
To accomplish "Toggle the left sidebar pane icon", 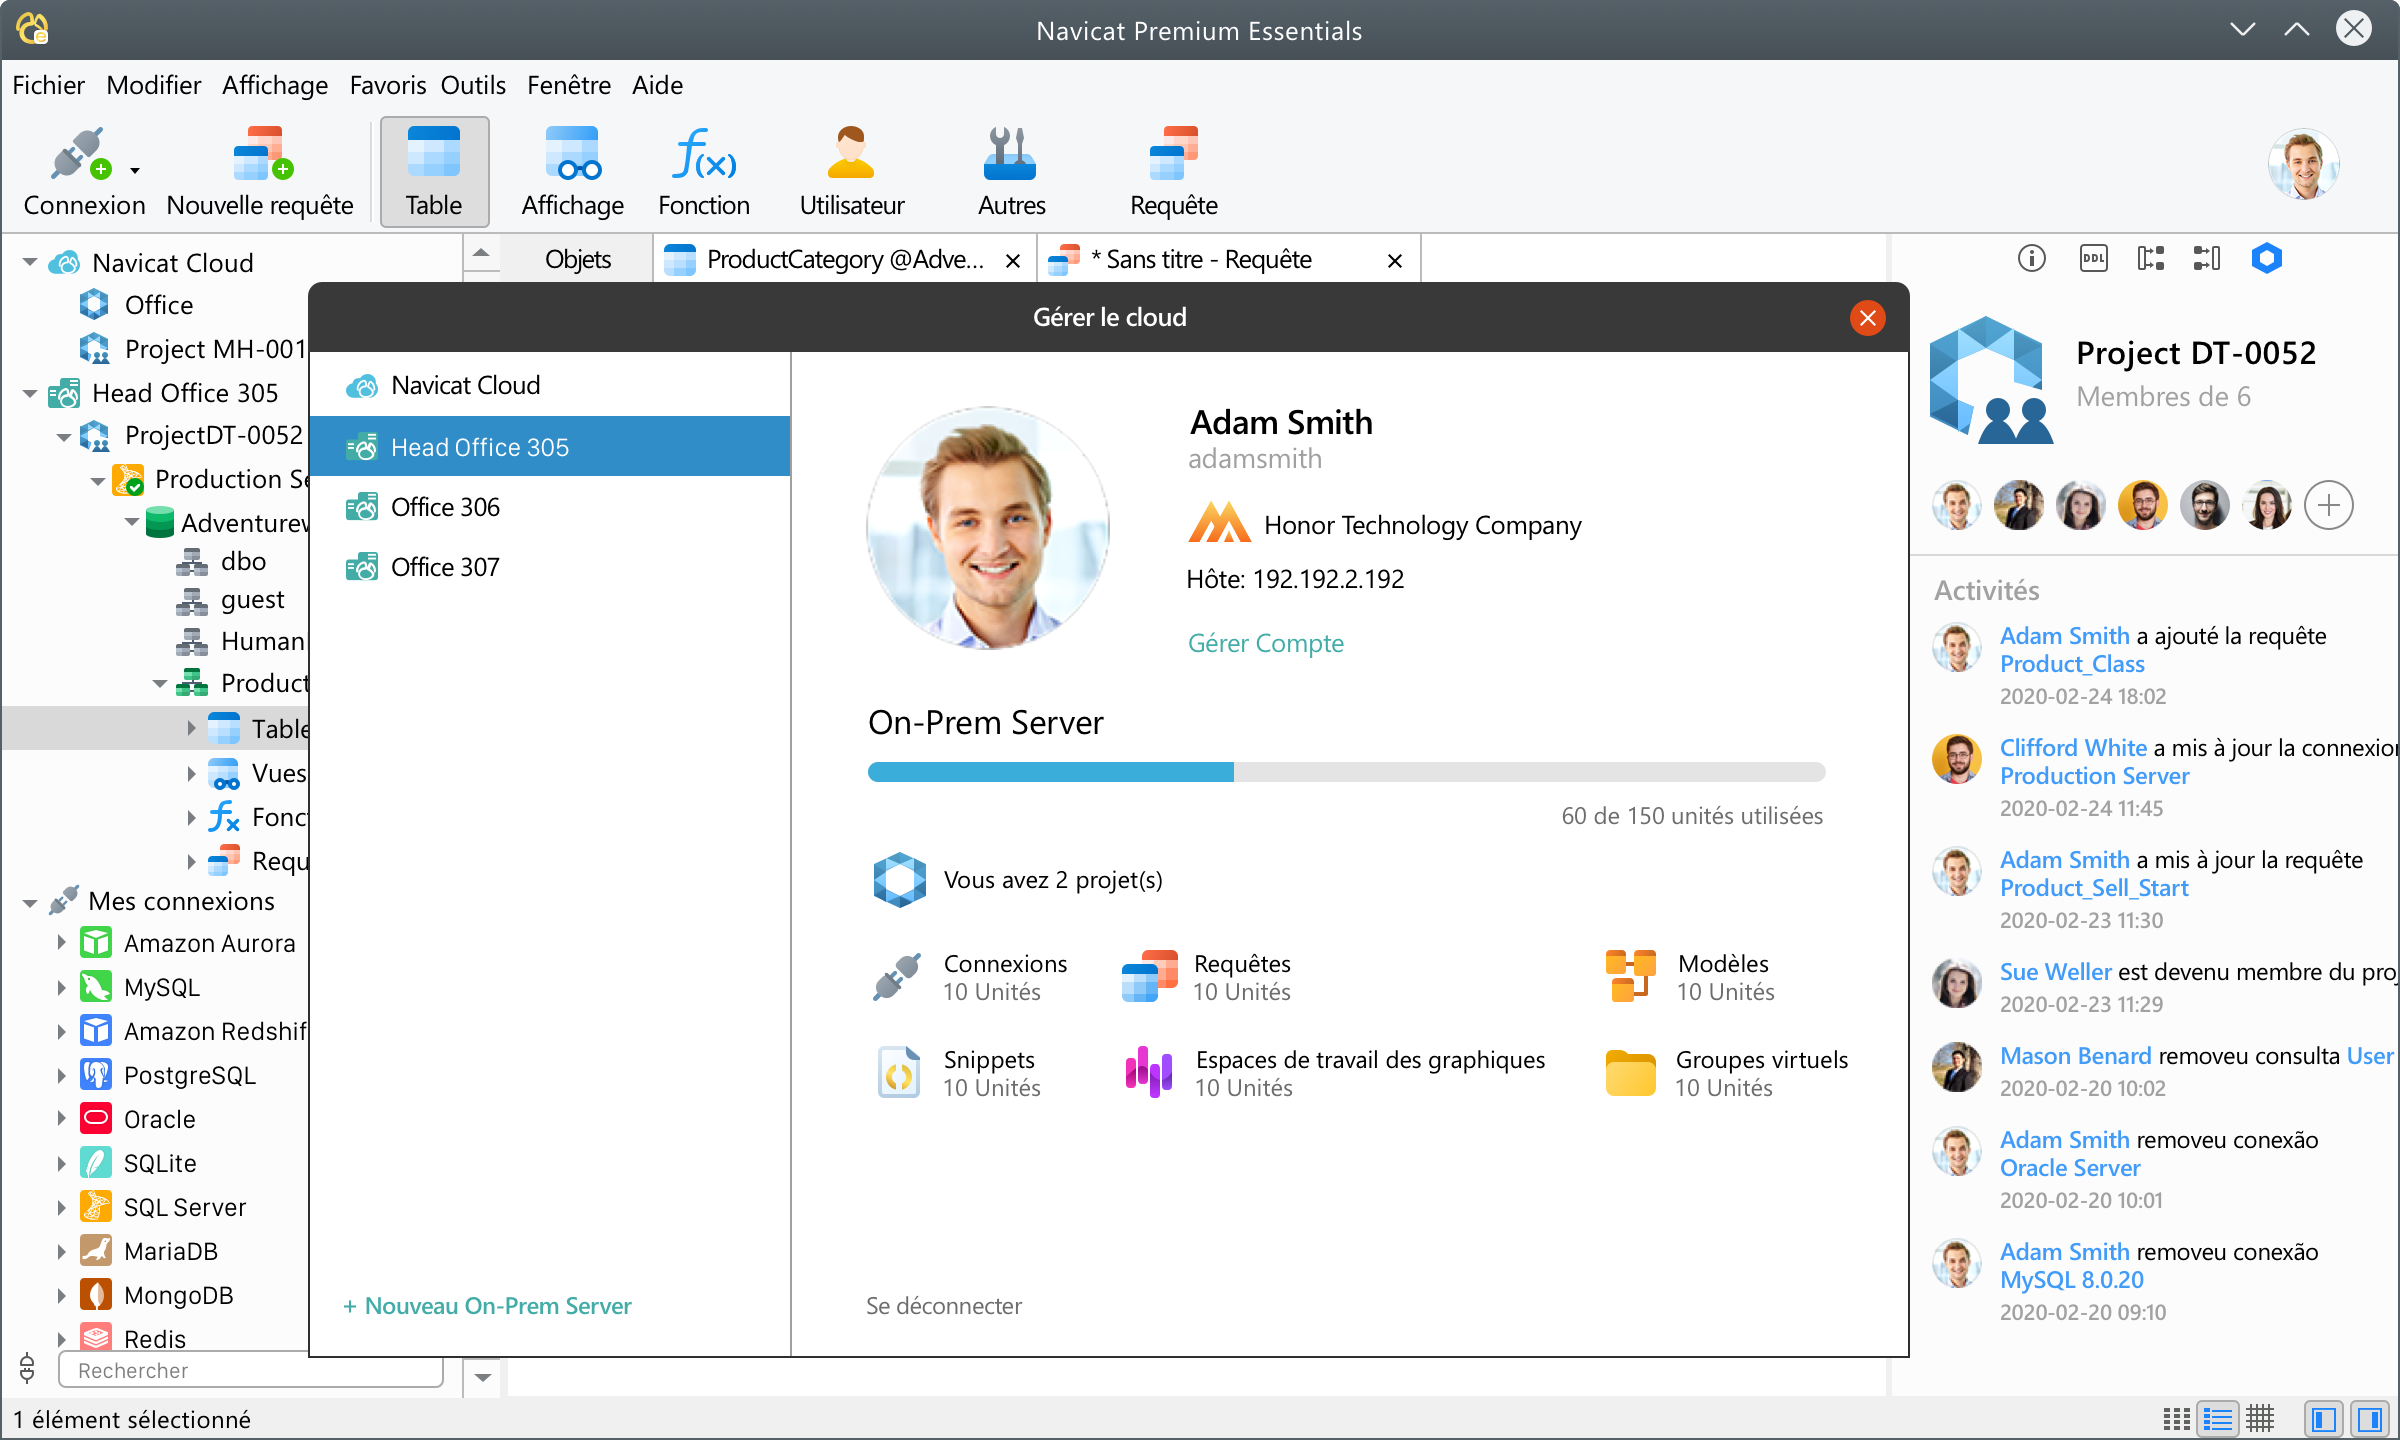I will 2323,1419.
